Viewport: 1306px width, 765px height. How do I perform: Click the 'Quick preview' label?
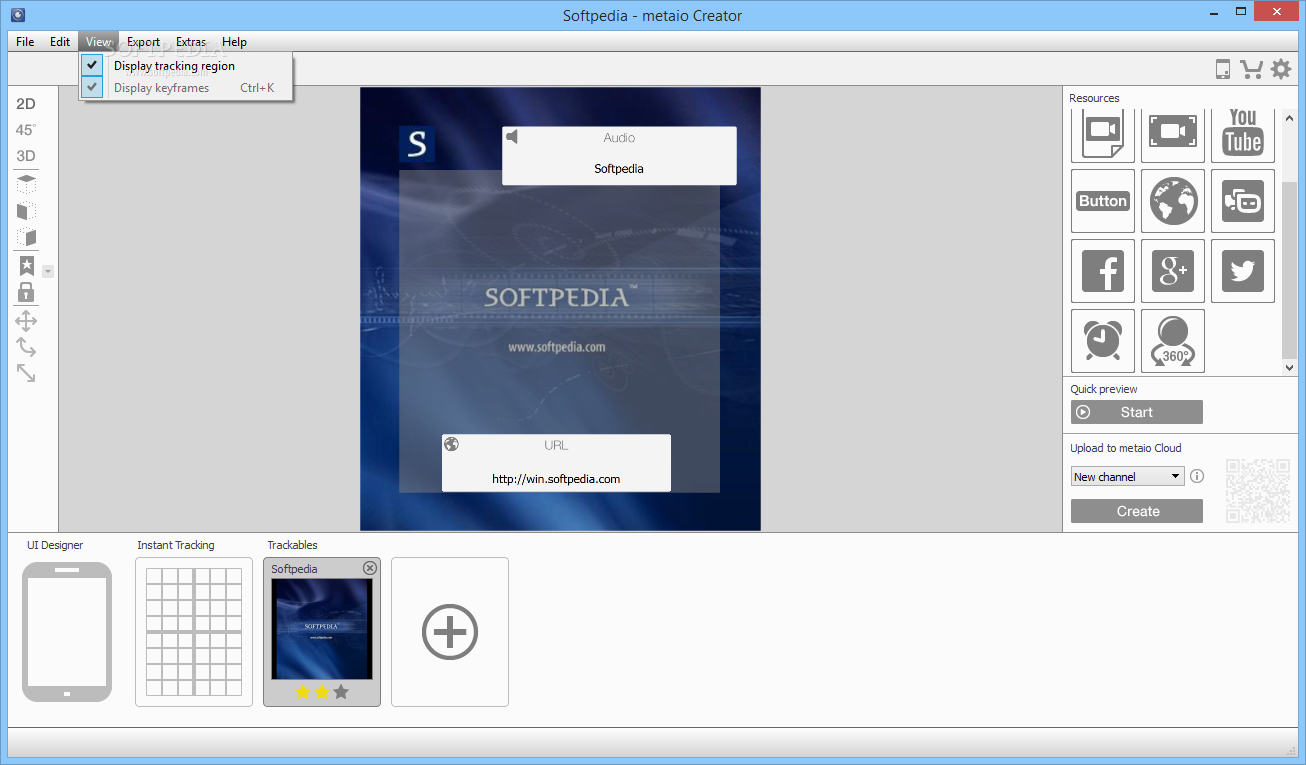1104,389
